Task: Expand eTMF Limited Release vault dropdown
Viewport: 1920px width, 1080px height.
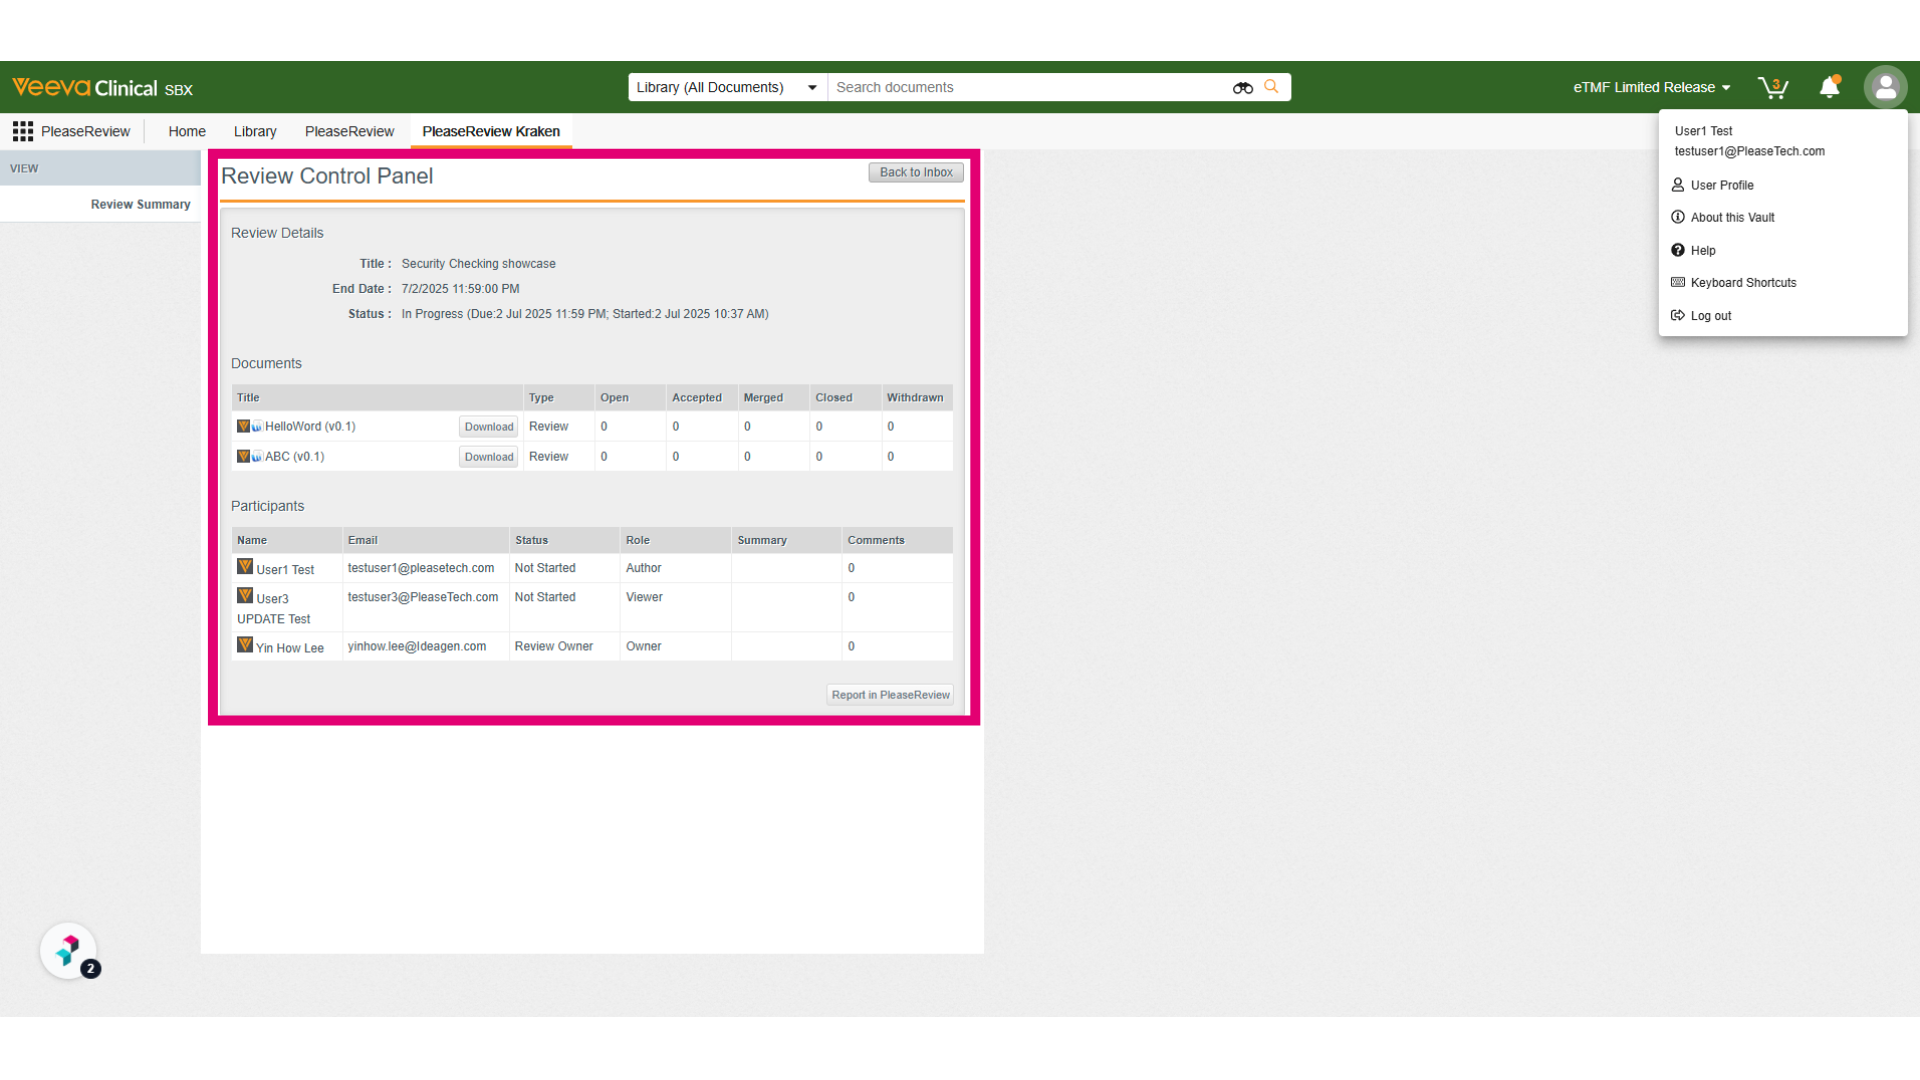Action: tap(1652, 88)
